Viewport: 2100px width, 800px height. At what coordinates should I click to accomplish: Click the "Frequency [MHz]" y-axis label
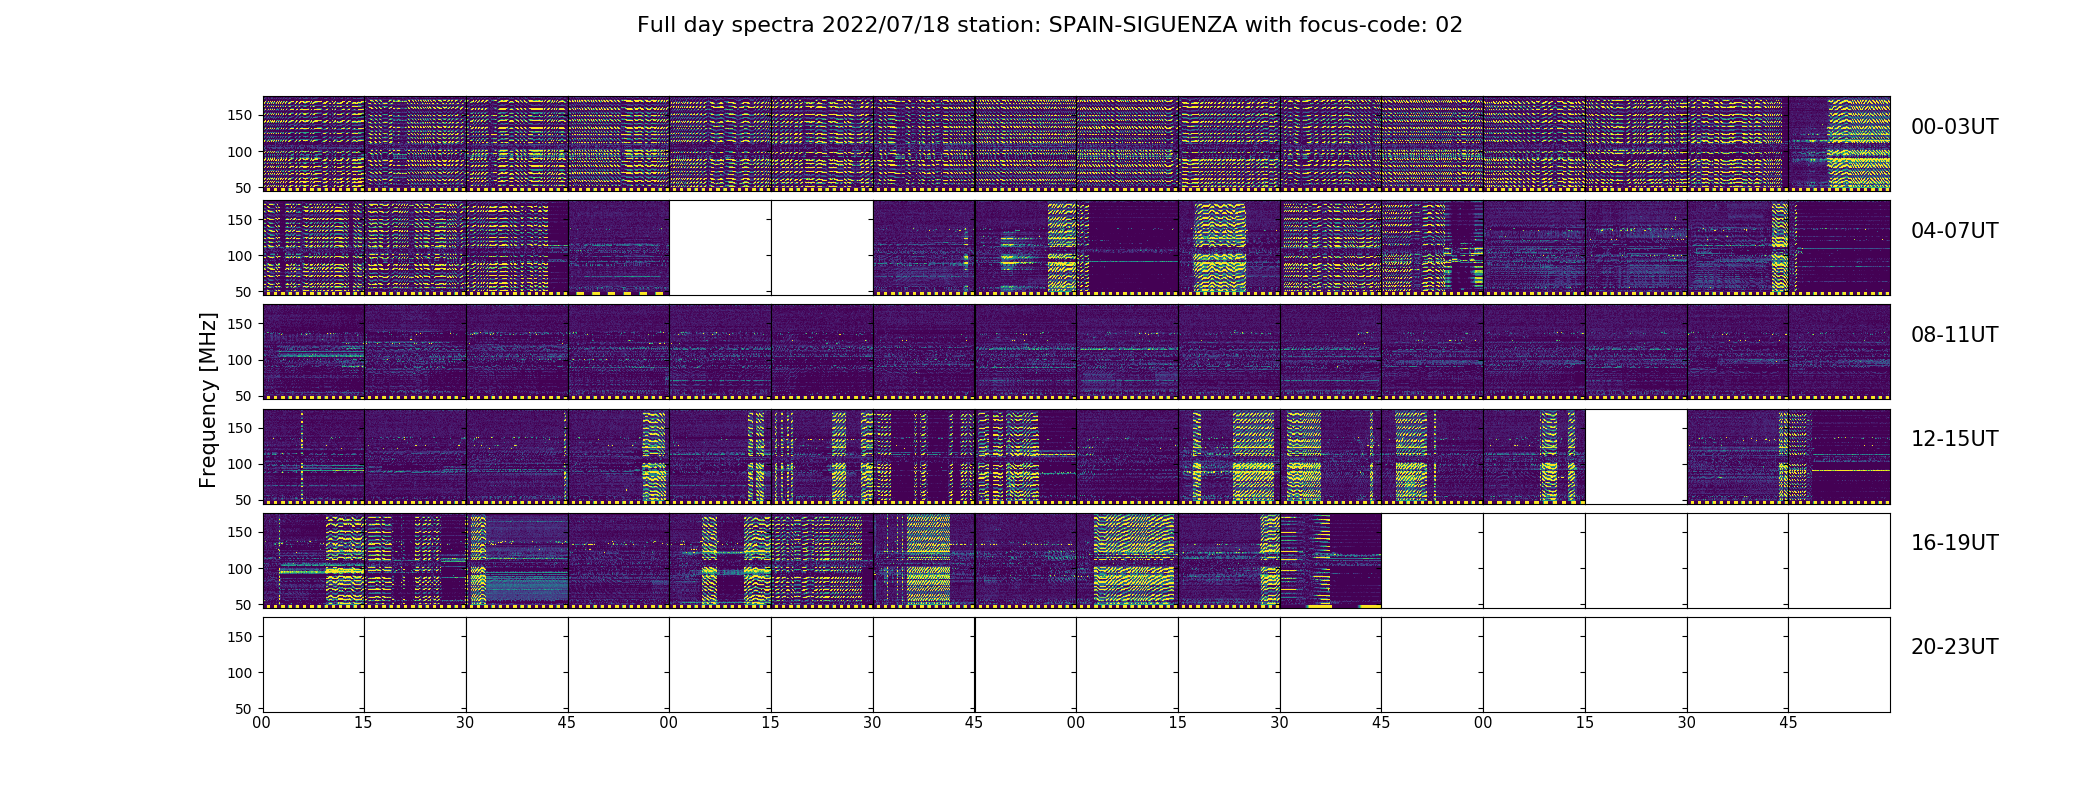coord(208,400)
